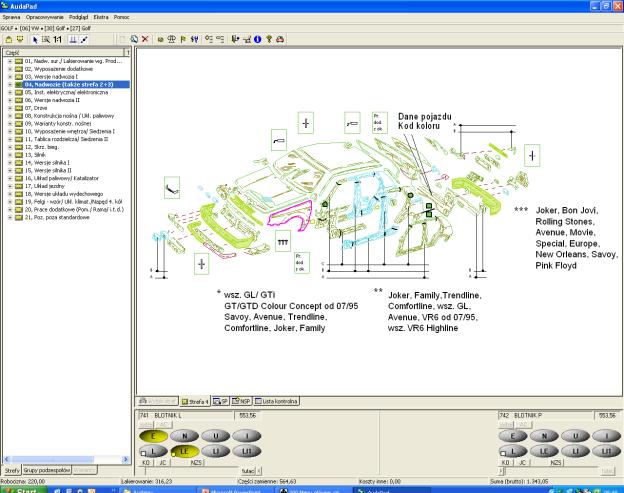Screen dimensions: 624x493
Task: Click the red car toolbar icon
Action: pos(280,39)
